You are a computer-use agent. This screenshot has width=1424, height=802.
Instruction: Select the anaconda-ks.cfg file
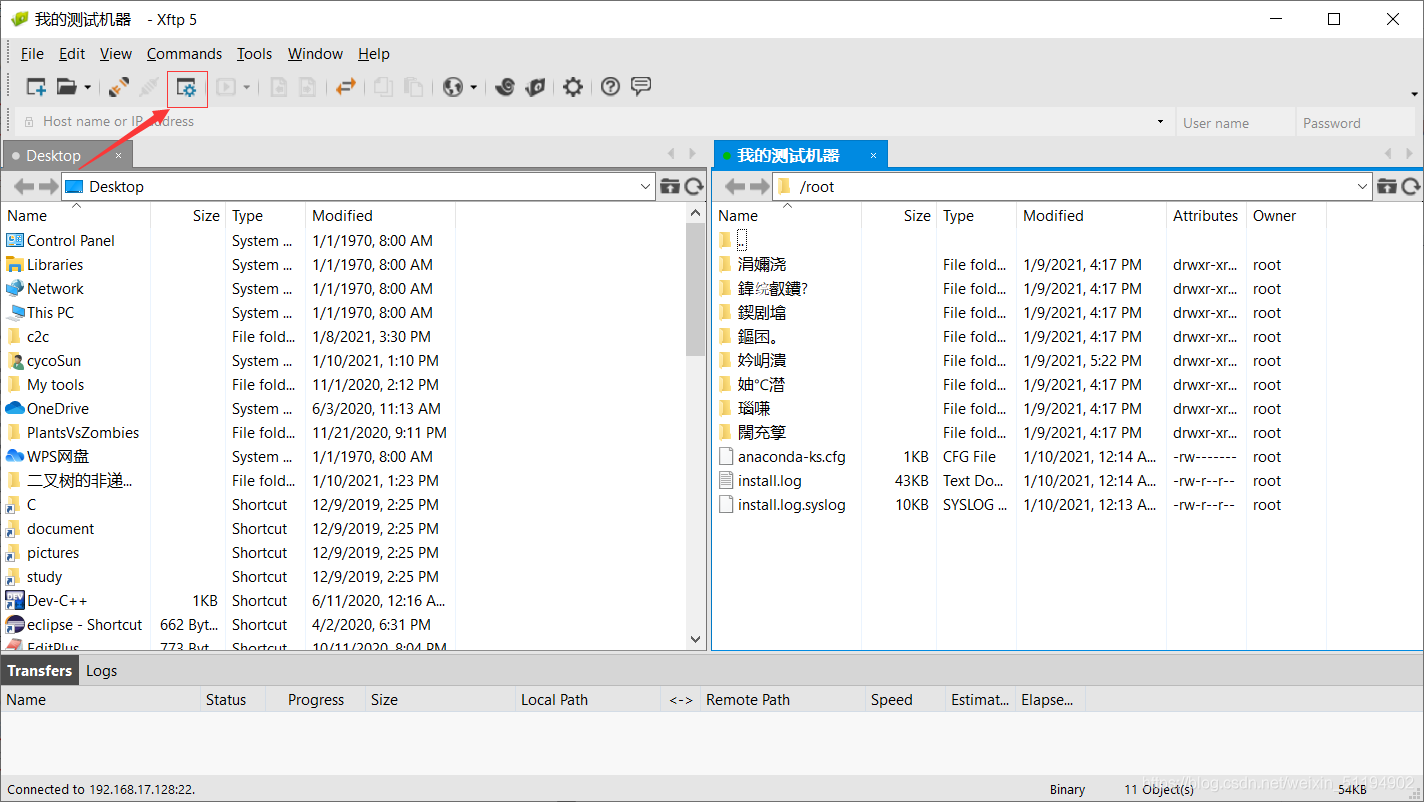click(792, 457)
